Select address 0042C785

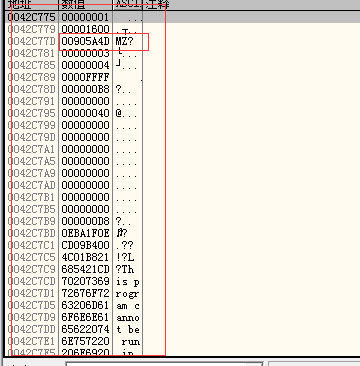(33, 65)
